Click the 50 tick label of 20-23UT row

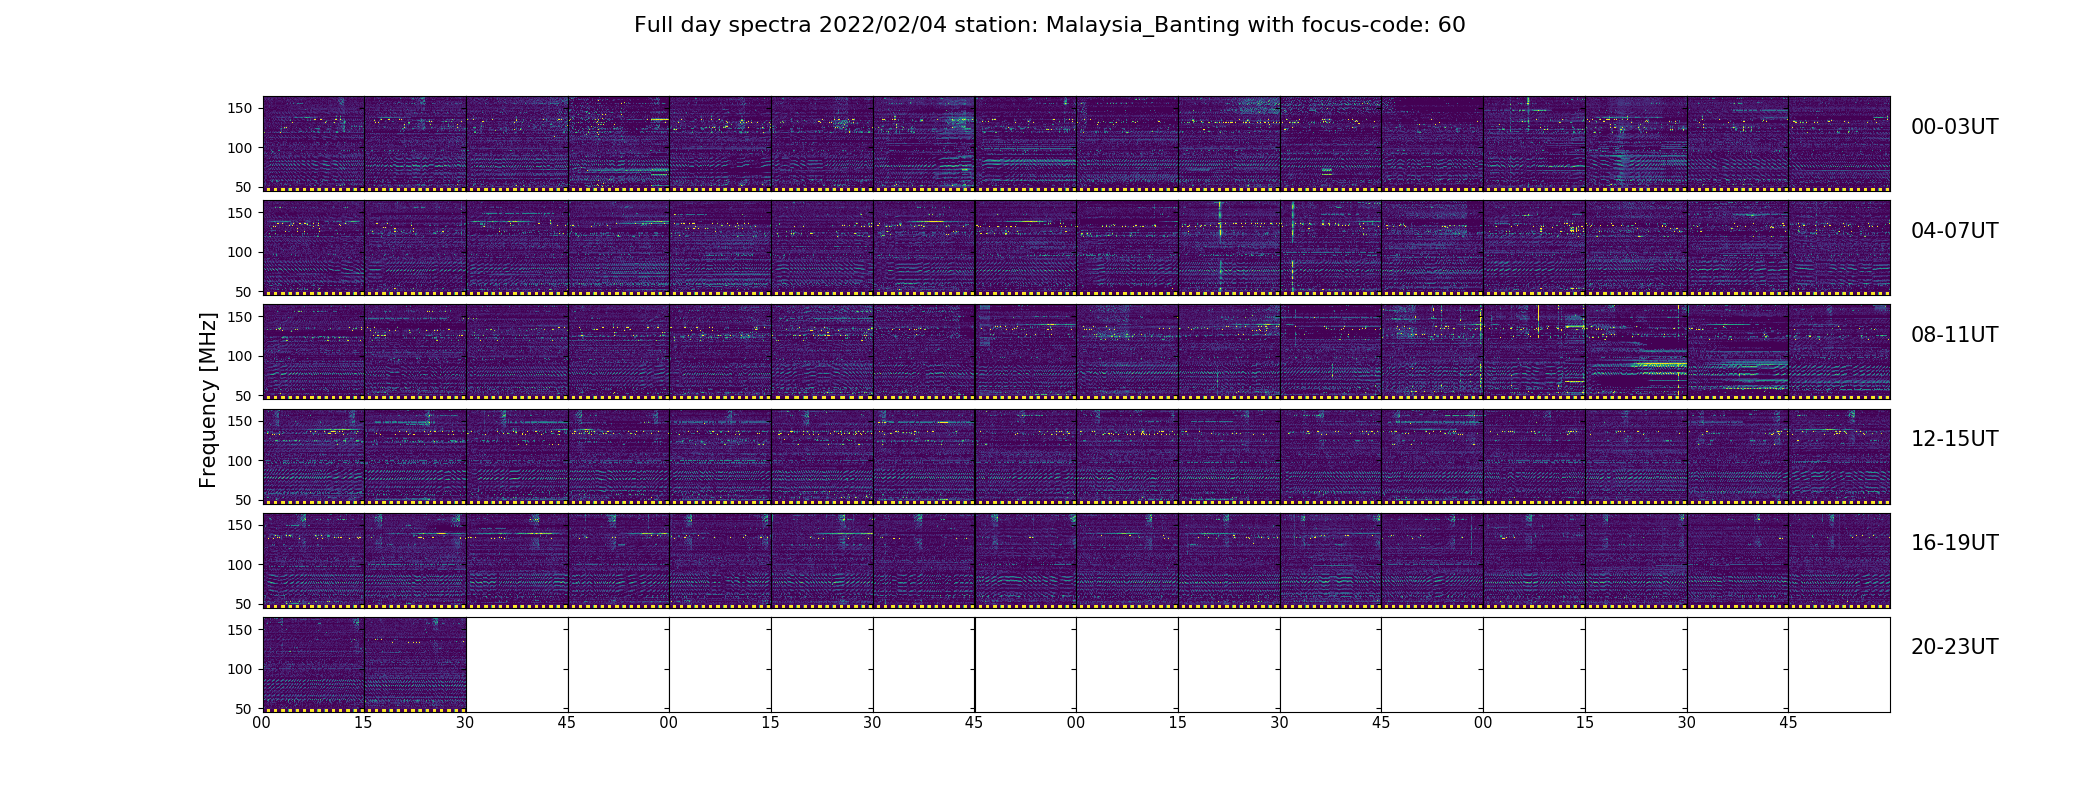[244, 708]
